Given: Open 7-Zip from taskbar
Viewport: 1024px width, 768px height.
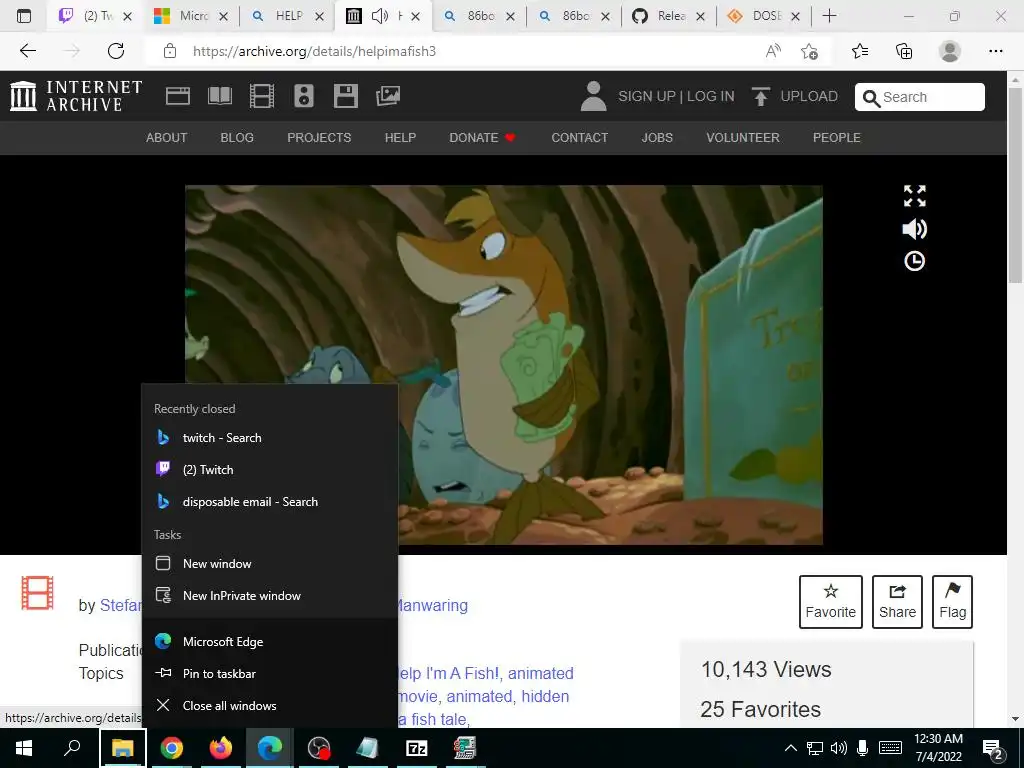Looking at the screenshot, I should (417, 748).
